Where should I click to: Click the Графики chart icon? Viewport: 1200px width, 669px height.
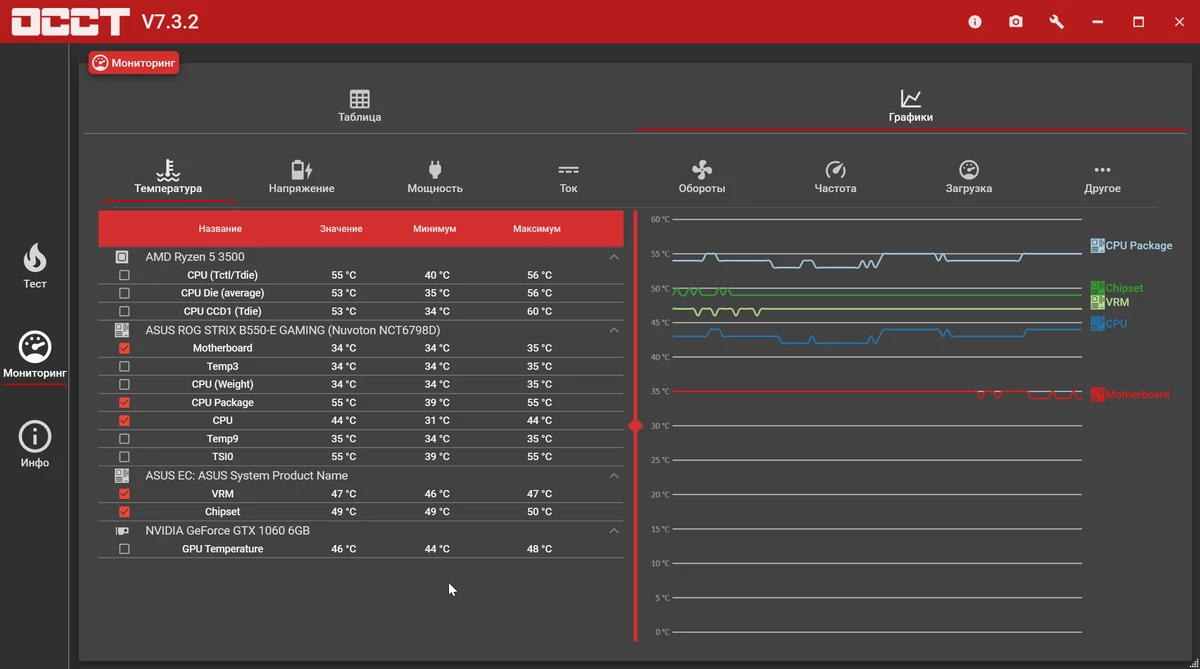point(911,99)
